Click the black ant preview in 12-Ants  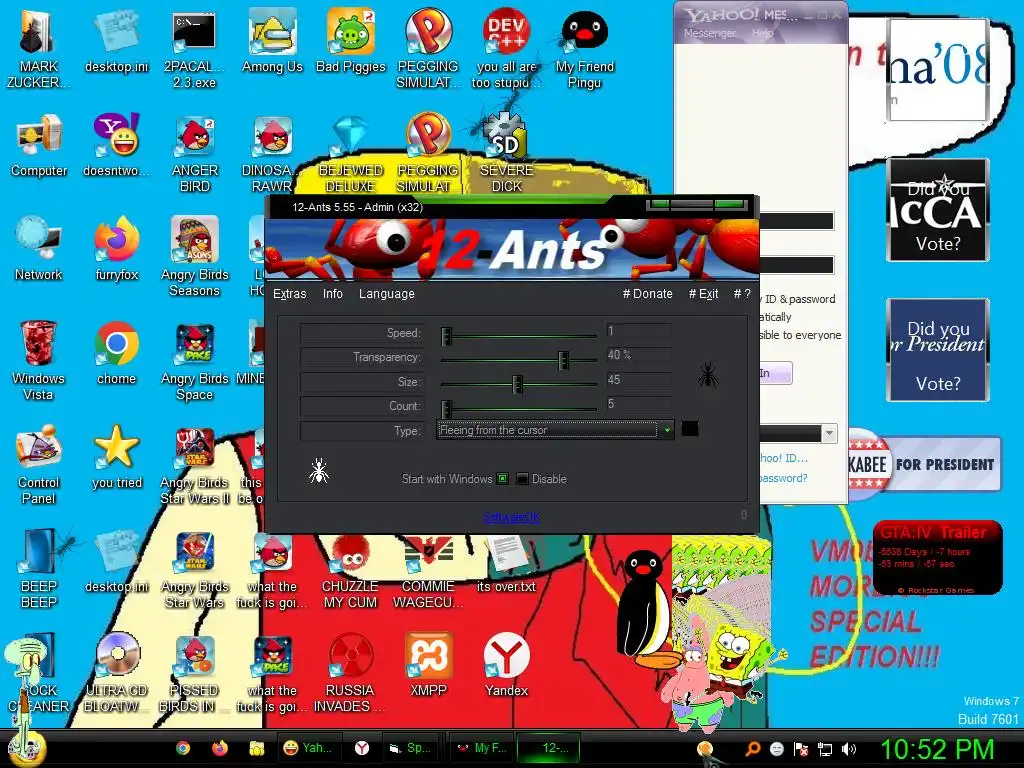coord(708,376)
